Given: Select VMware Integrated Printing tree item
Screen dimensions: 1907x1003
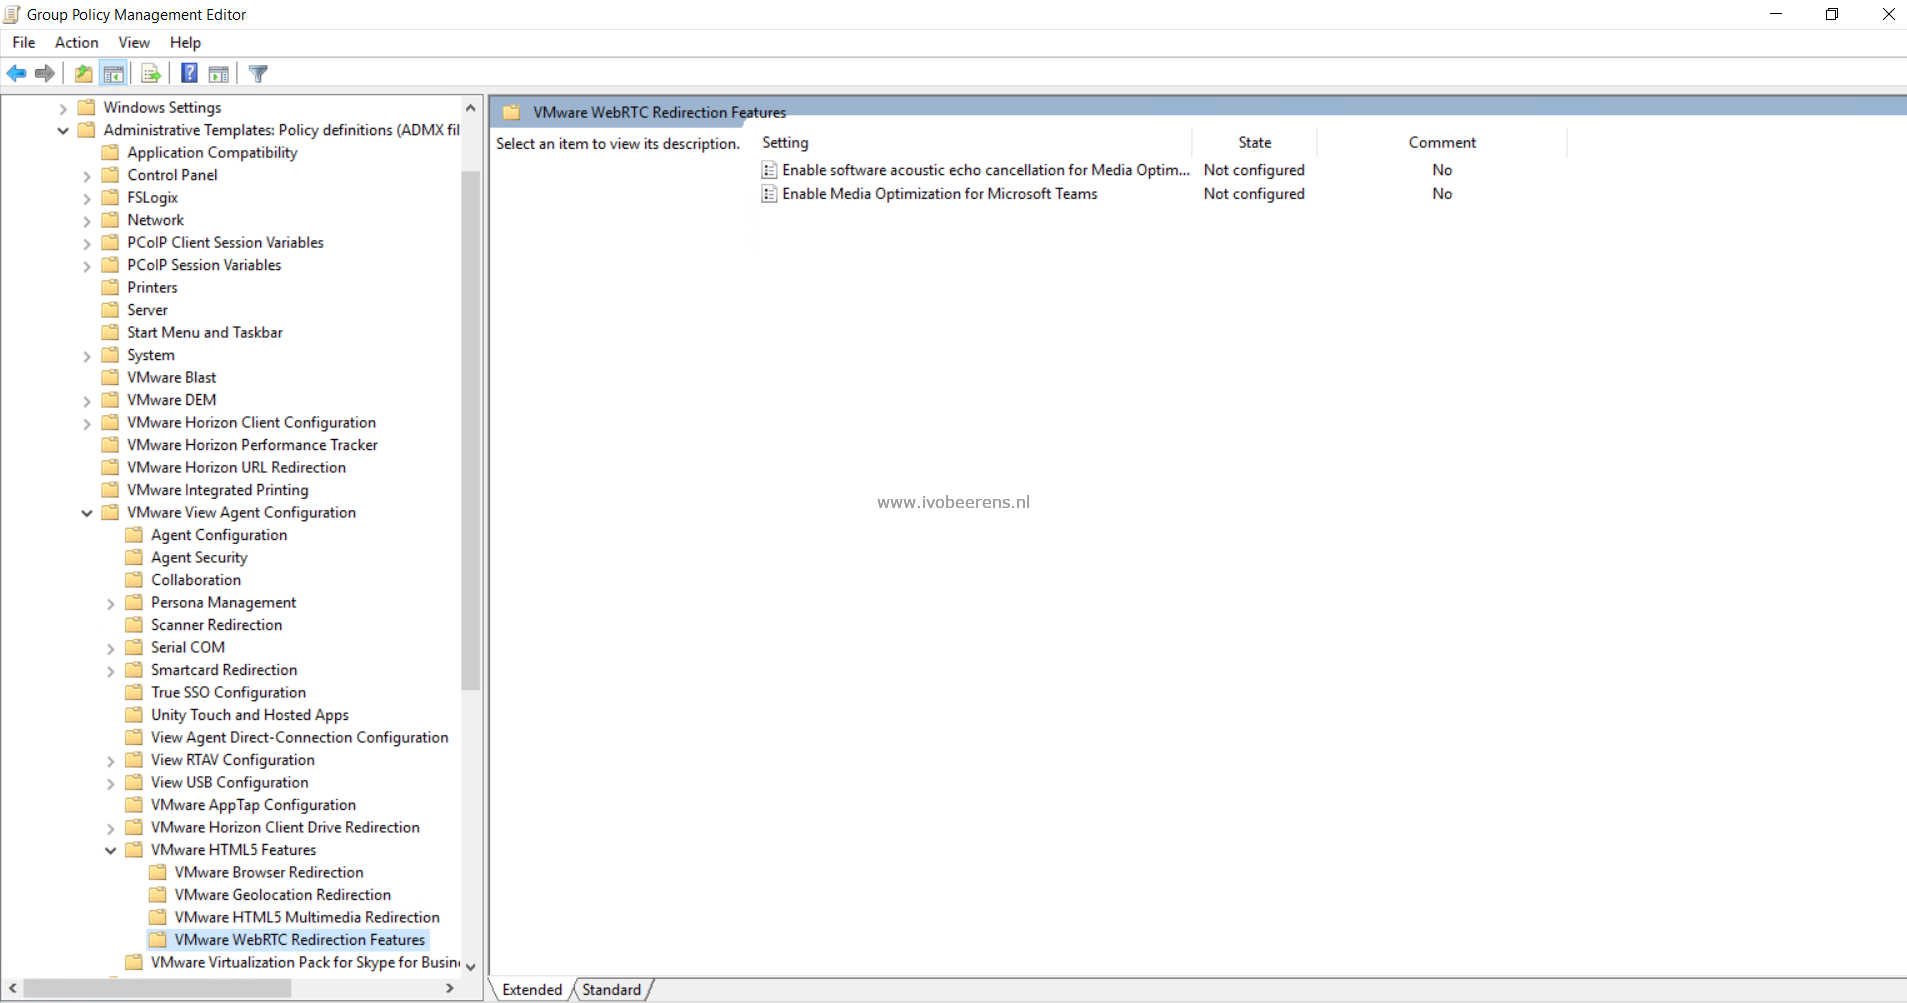Looking at the screenshot, I should pyautogui.click(x=218, y=490).
